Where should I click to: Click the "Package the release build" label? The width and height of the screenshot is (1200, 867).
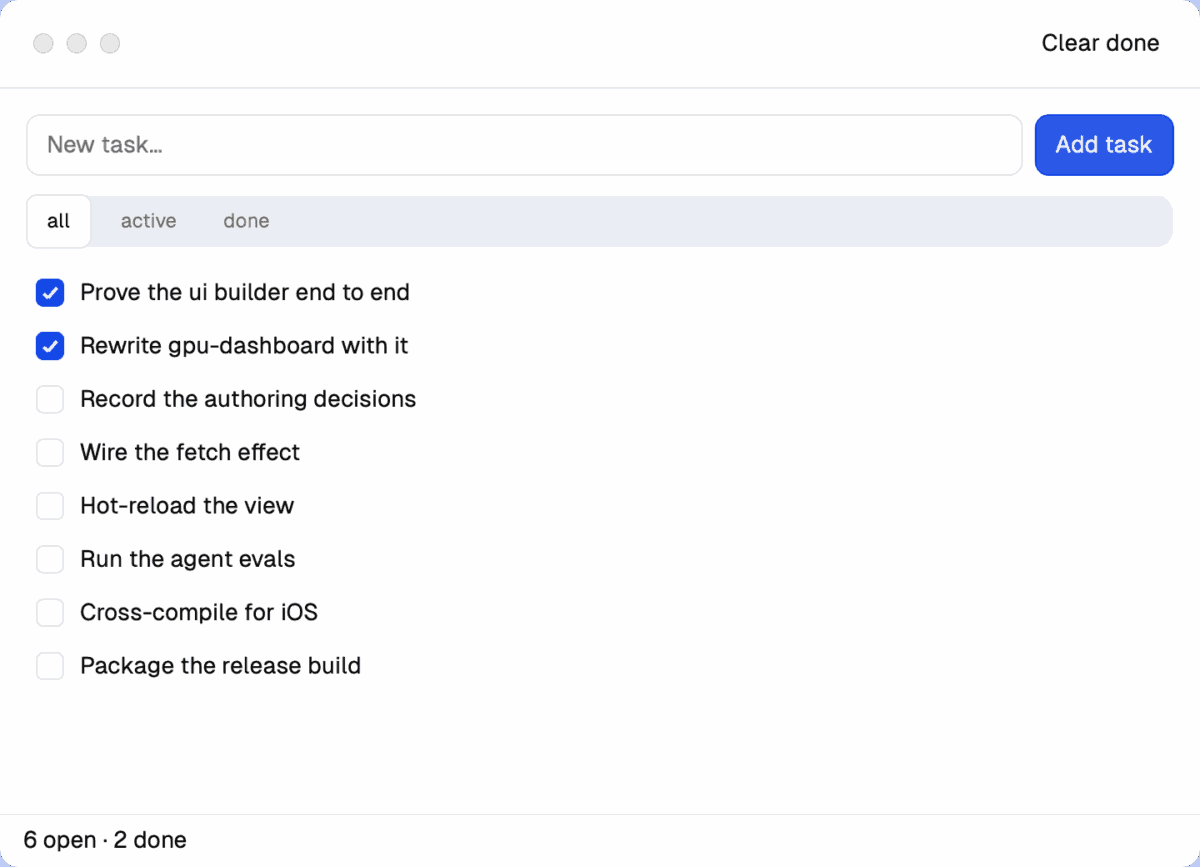220,666
